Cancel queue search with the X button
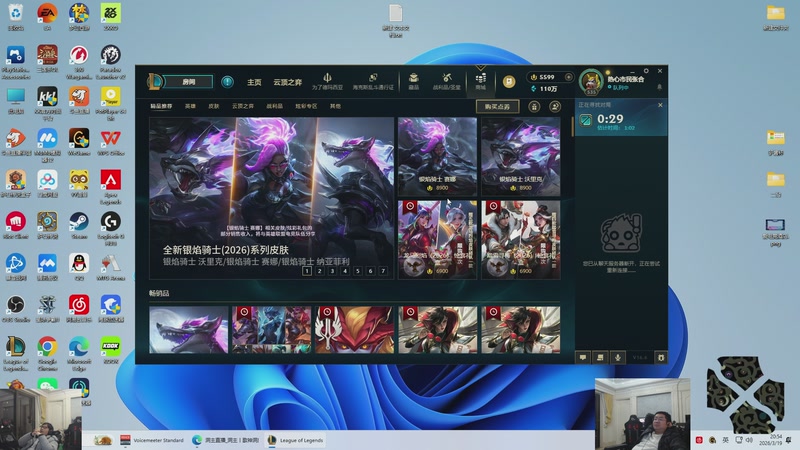Image resolution: width=800 pixels, height=450 pixels. 660,105
